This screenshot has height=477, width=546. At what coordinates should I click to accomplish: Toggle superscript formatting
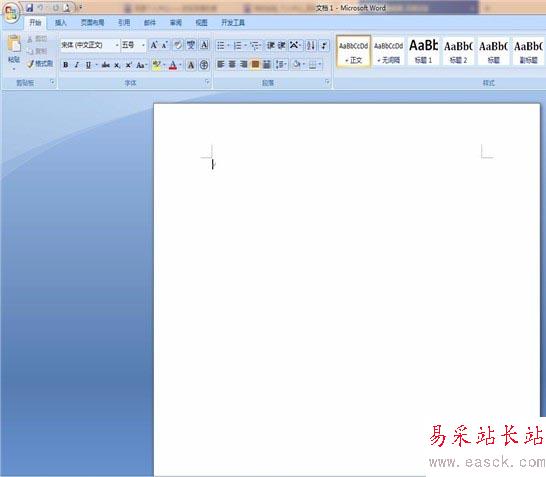129,65
